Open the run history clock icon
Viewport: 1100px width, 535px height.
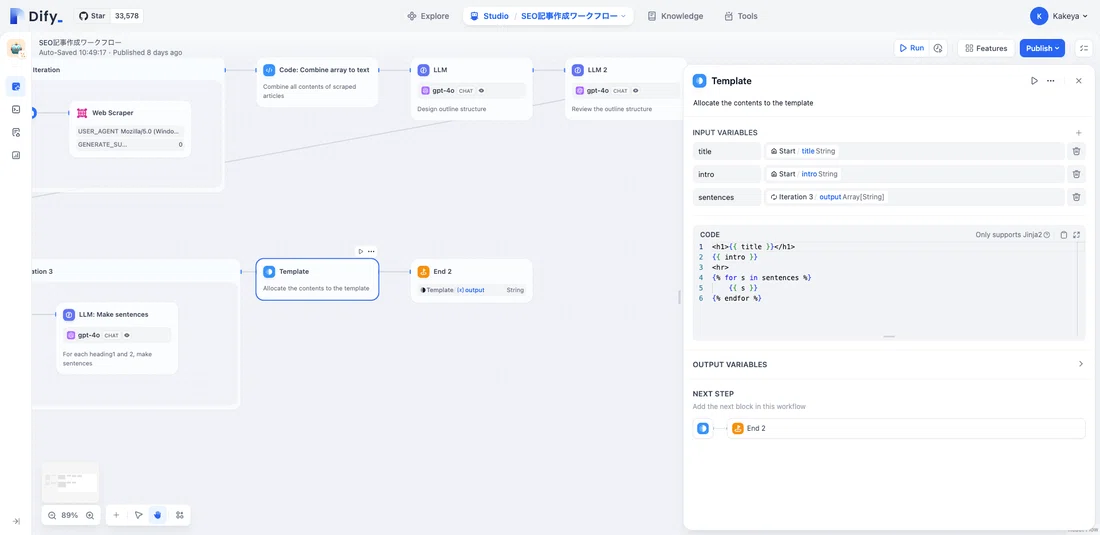(x=938, y=48)
